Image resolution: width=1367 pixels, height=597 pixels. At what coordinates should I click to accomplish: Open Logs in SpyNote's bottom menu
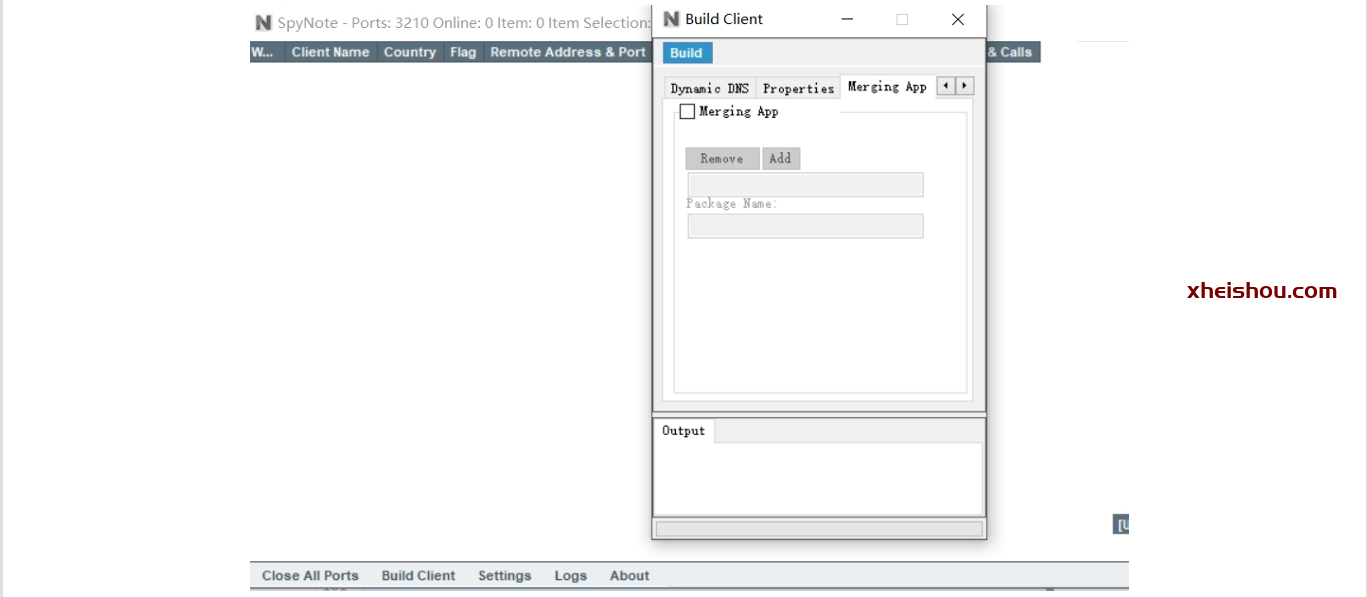tap(571, 576)
